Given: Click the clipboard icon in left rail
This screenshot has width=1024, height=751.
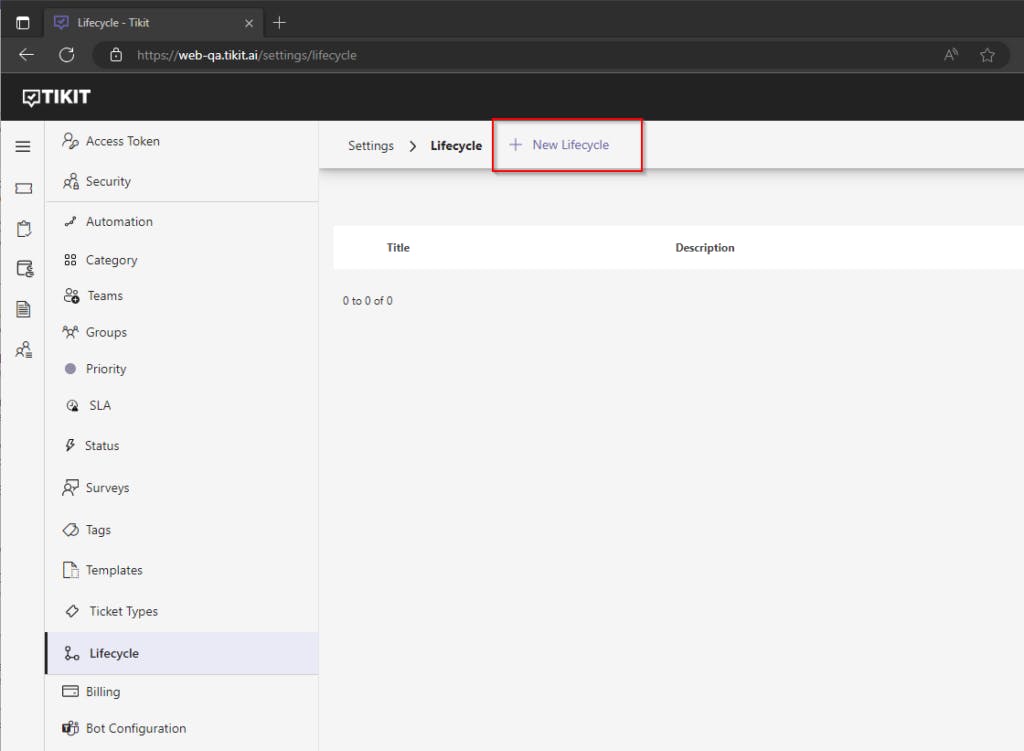Looking at the screenshot, I should [23, 229].
